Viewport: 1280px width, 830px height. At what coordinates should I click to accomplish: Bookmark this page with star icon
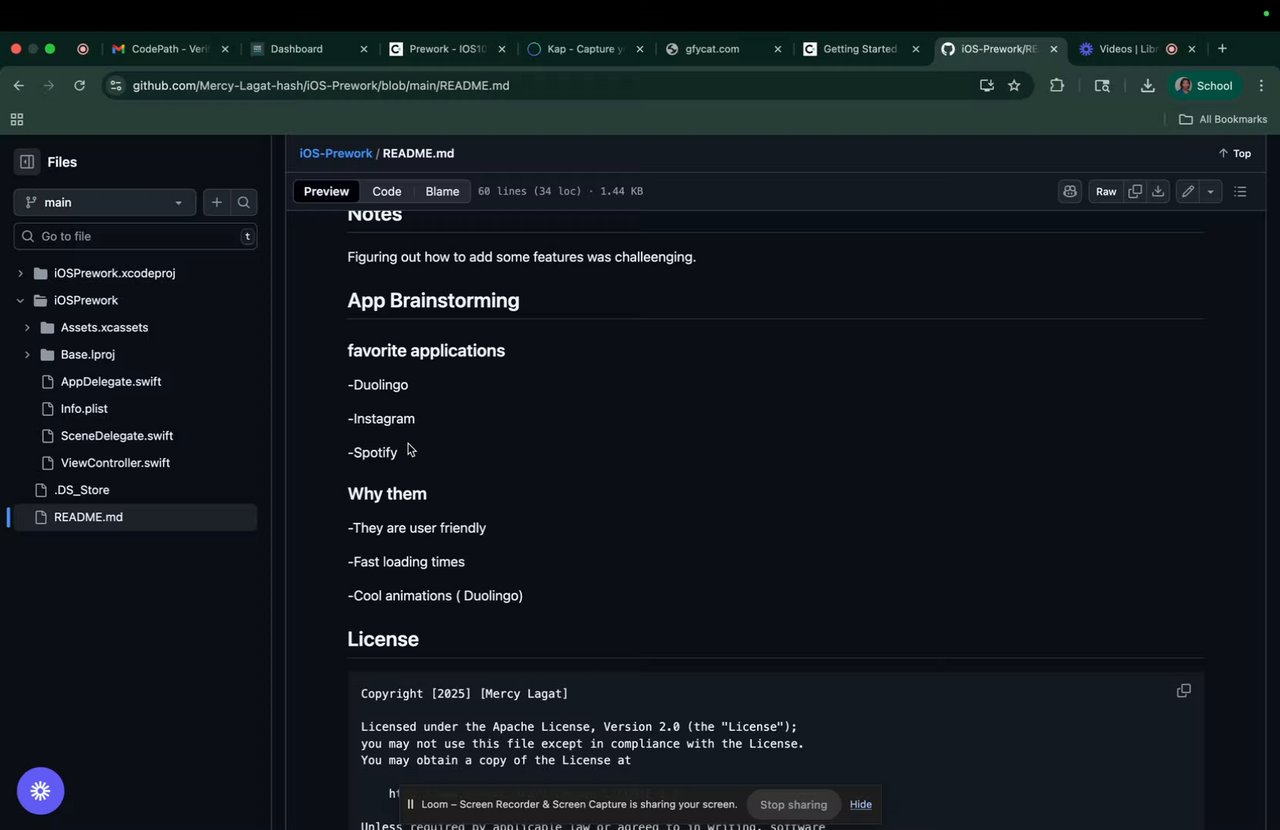[1014, 86]
